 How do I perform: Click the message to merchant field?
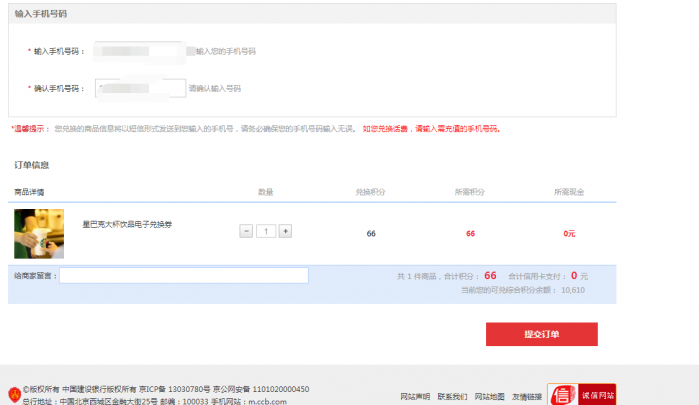point(184,275)
